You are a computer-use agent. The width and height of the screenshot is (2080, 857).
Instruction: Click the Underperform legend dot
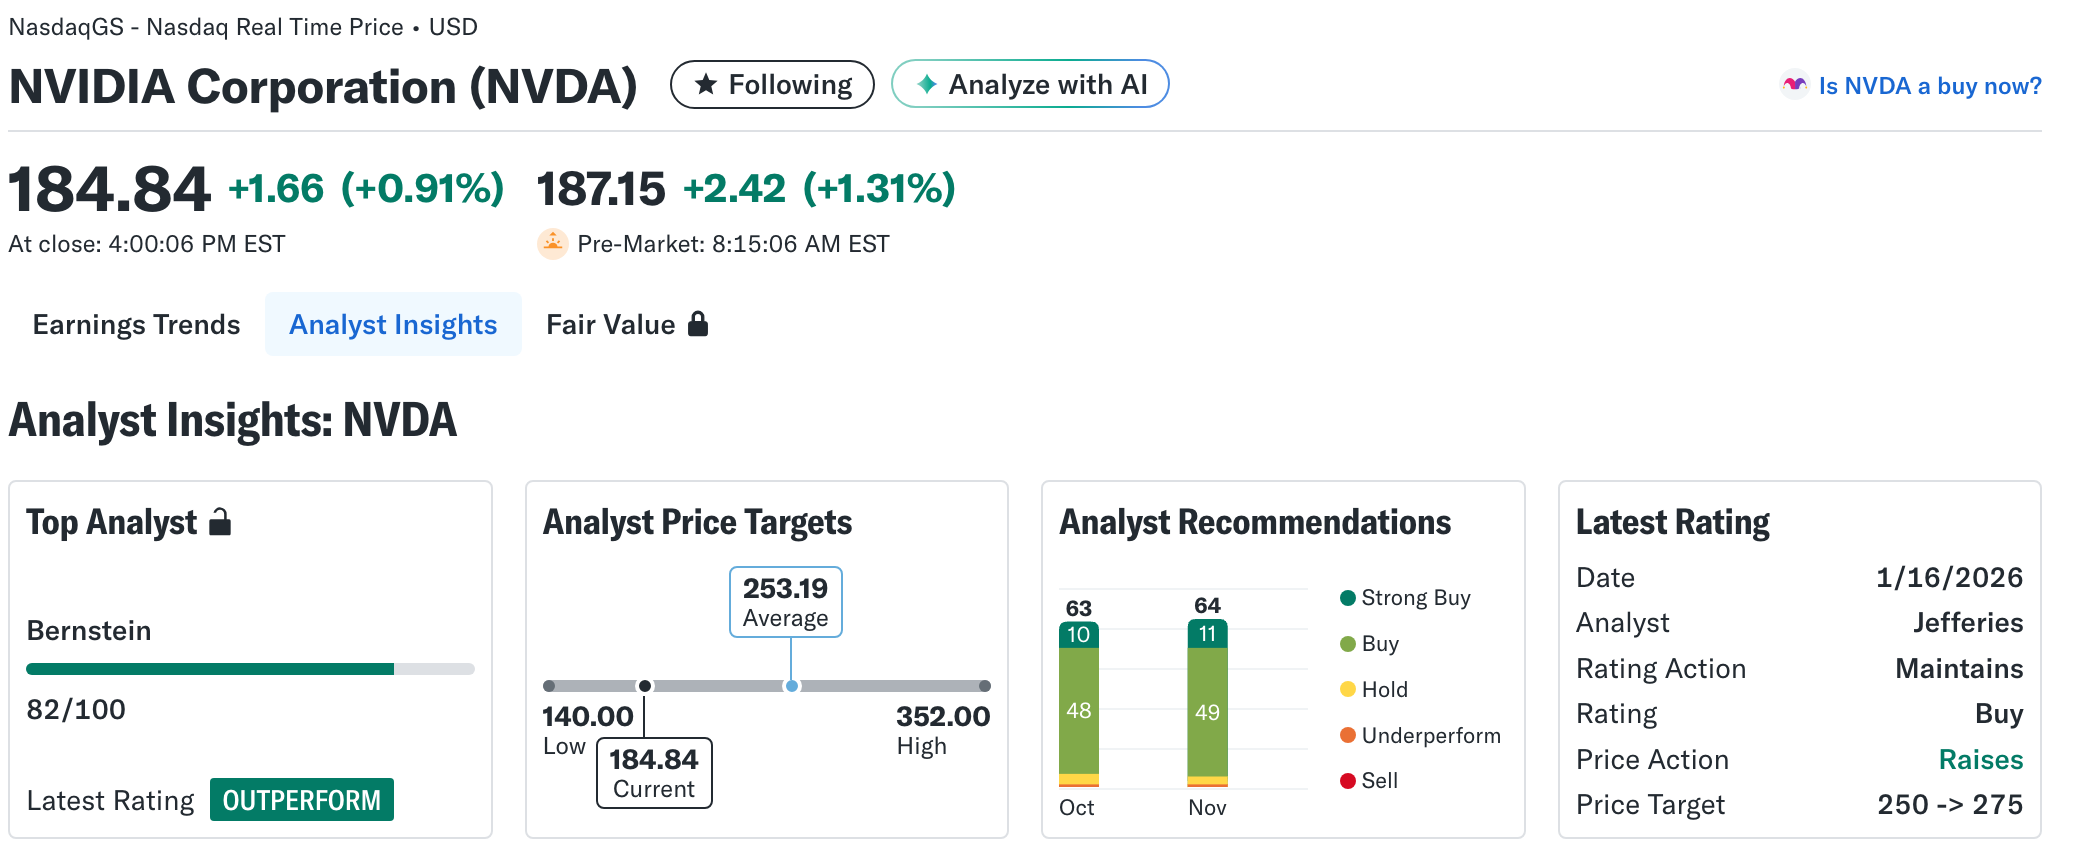pos(1348,735)
